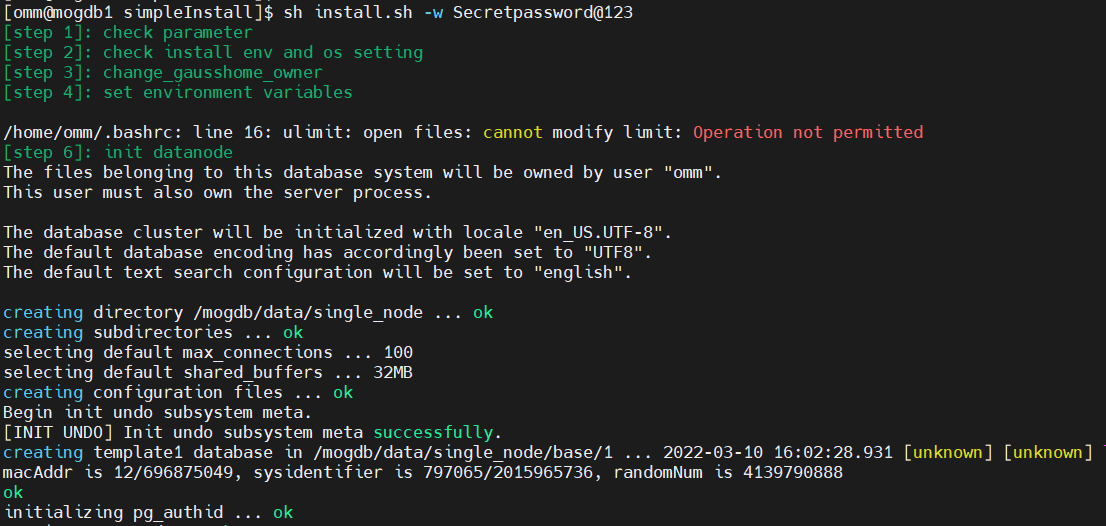Click the green "successfully" word
The image size is (1106, 526).
tap(432, 432)
